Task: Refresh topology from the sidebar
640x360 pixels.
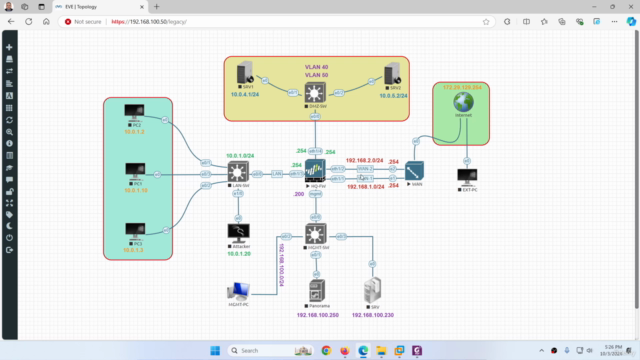Action: (x=9, y=120)
